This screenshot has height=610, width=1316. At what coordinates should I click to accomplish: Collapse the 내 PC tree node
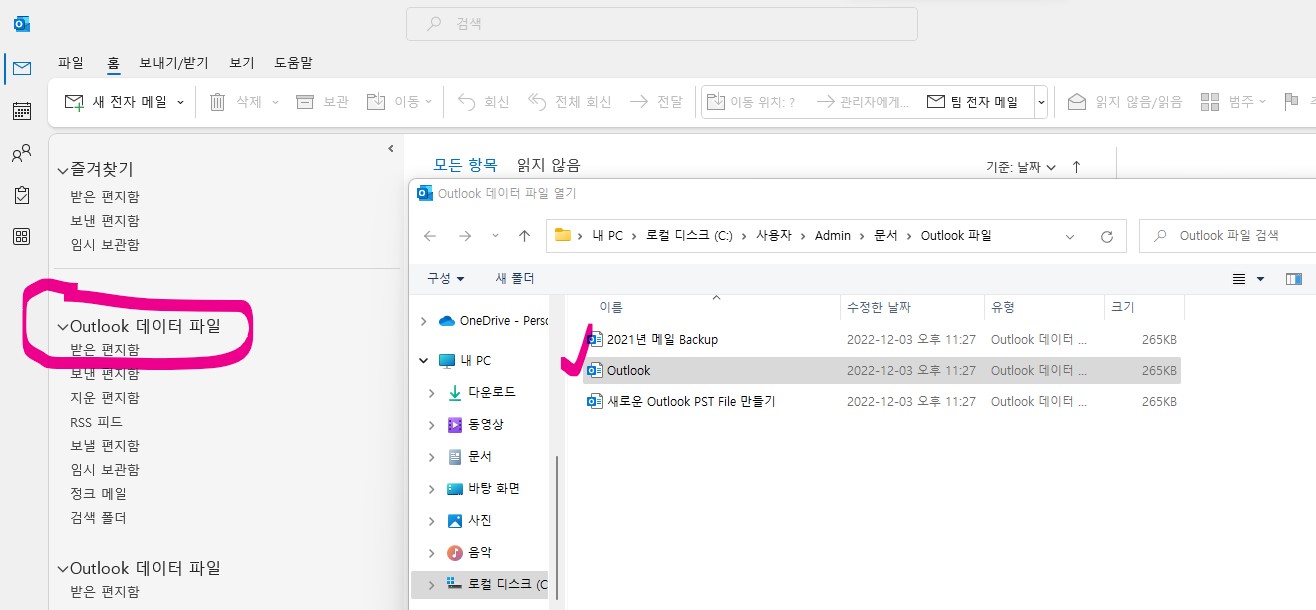[421, 360]
